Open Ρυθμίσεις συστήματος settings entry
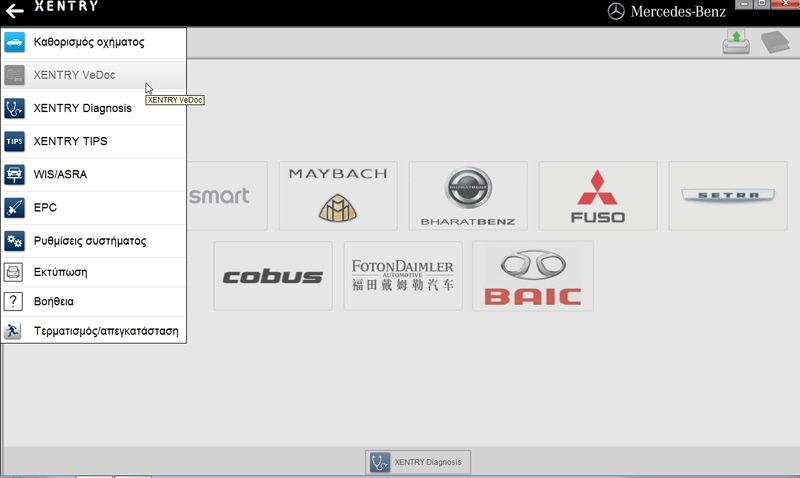 point(94,241)
